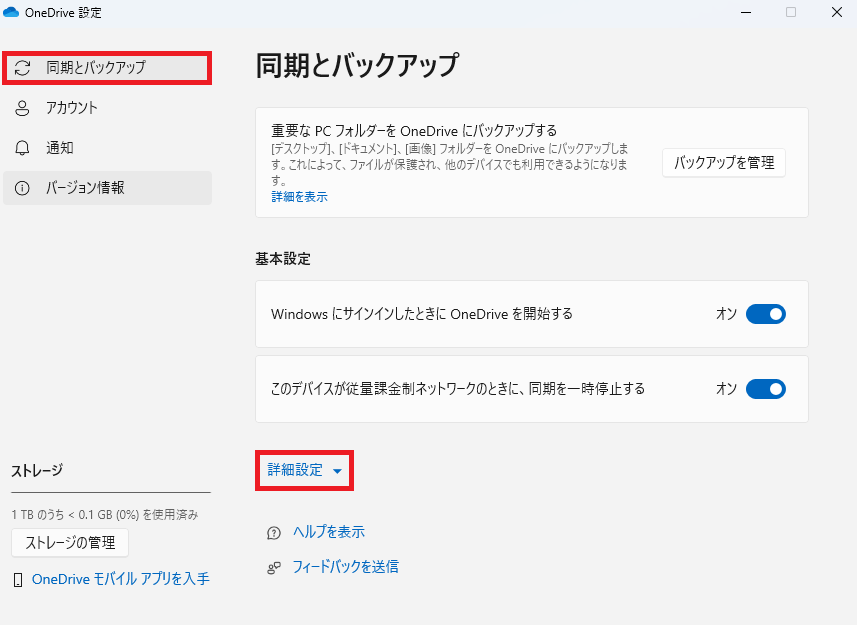Click the info circle icon for バージョン情報

pos(22,188)
